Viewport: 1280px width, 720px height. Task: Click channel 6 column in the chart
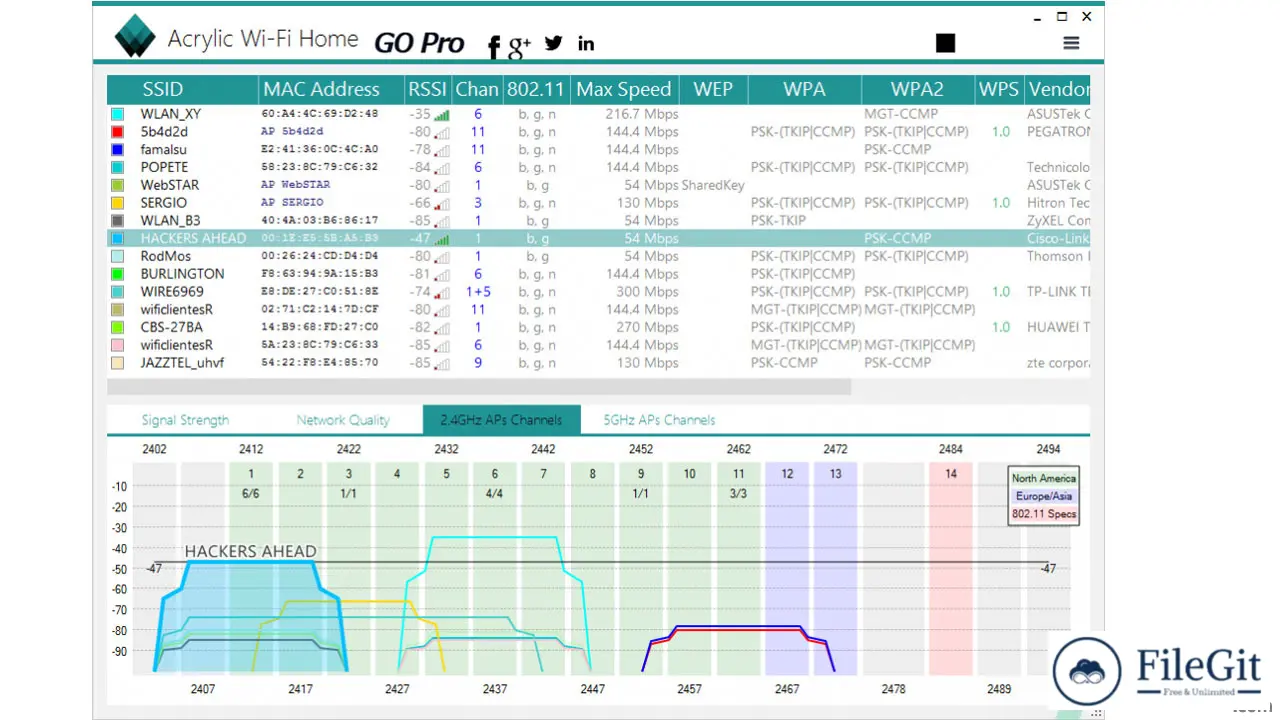494,568
